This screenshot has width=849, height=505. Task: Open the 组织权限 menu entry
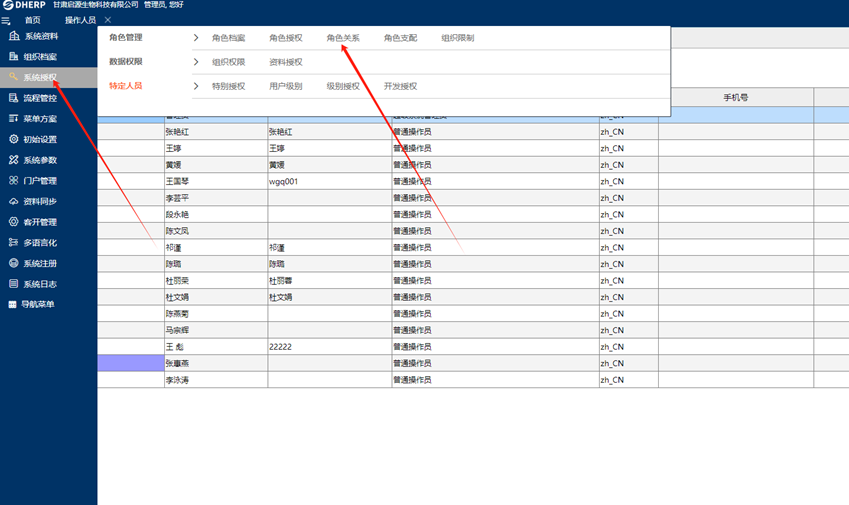228,62
